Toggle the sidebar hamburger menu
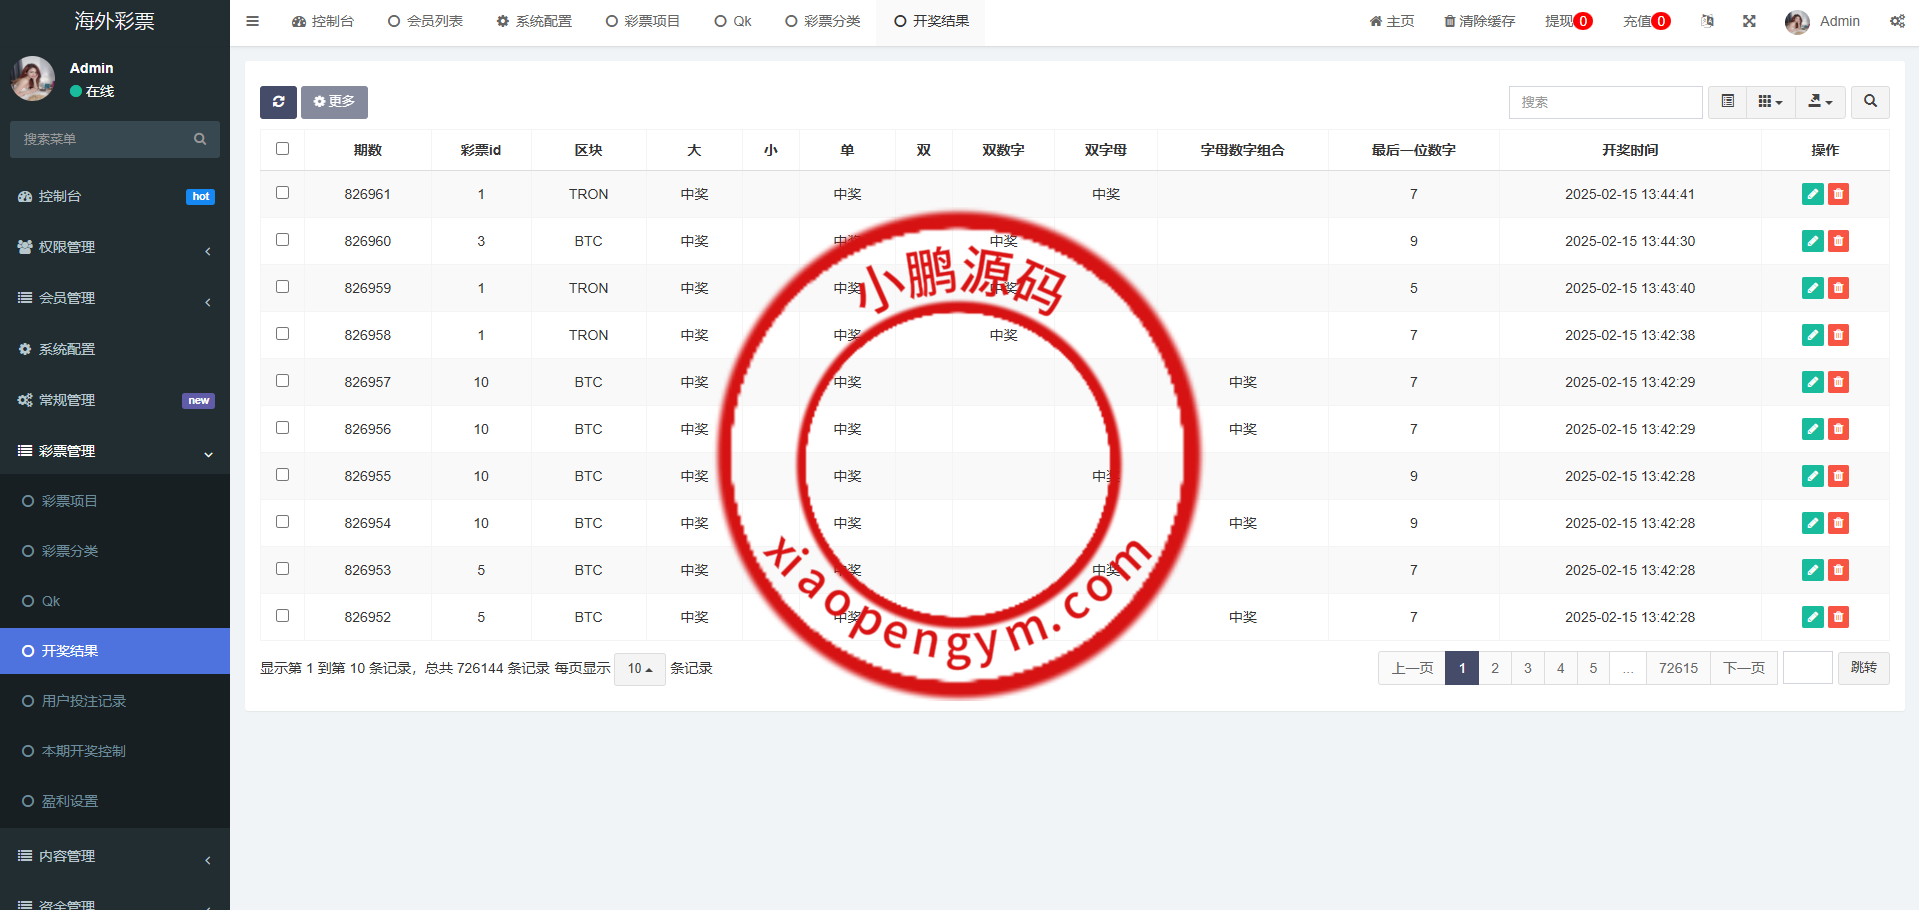Image resolution: width=1919 pixels, height=910 pixels. [252, 21]
